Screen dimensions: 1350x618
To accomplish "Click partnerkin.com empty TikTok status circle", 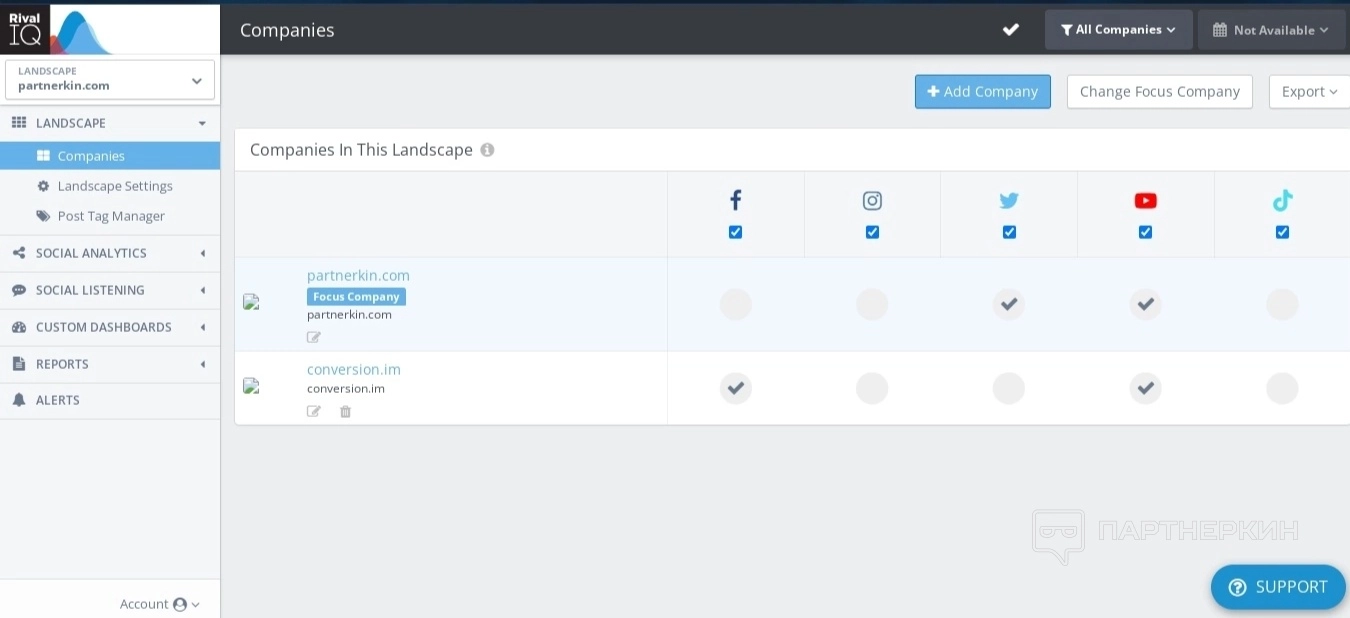I will pos(1282,304).
